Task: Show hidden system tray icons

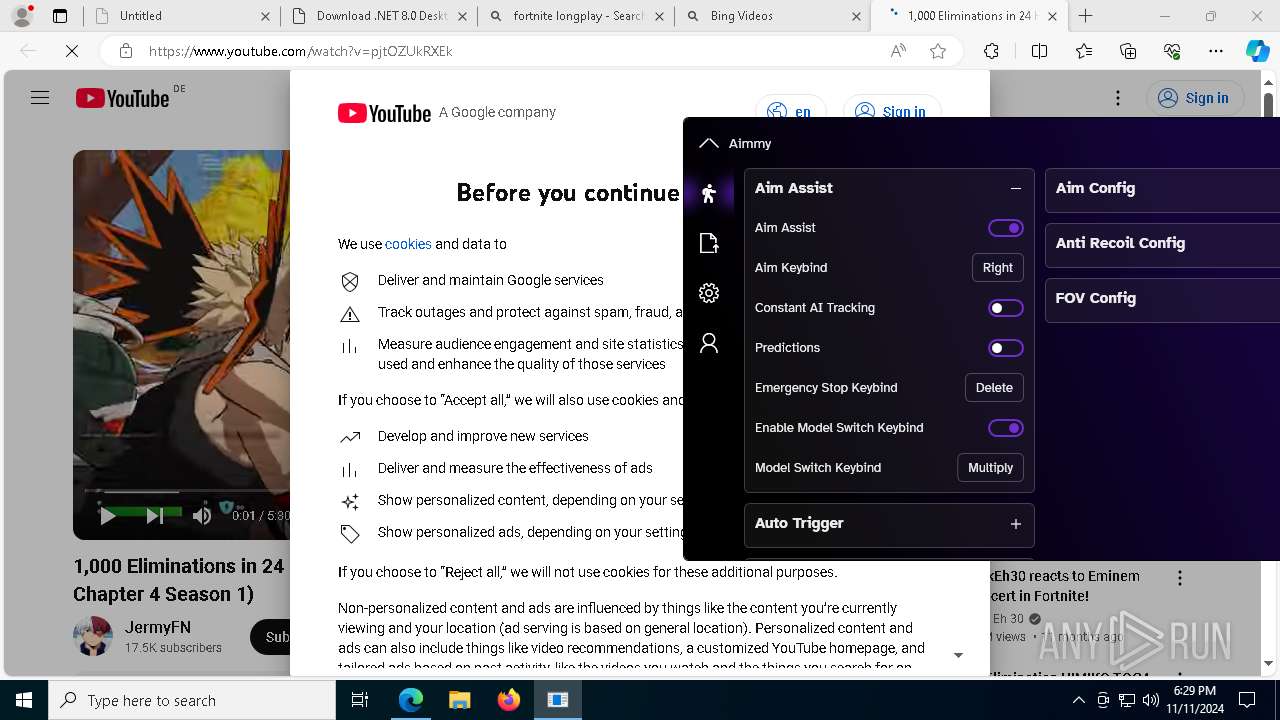Action: (1078, 700)
